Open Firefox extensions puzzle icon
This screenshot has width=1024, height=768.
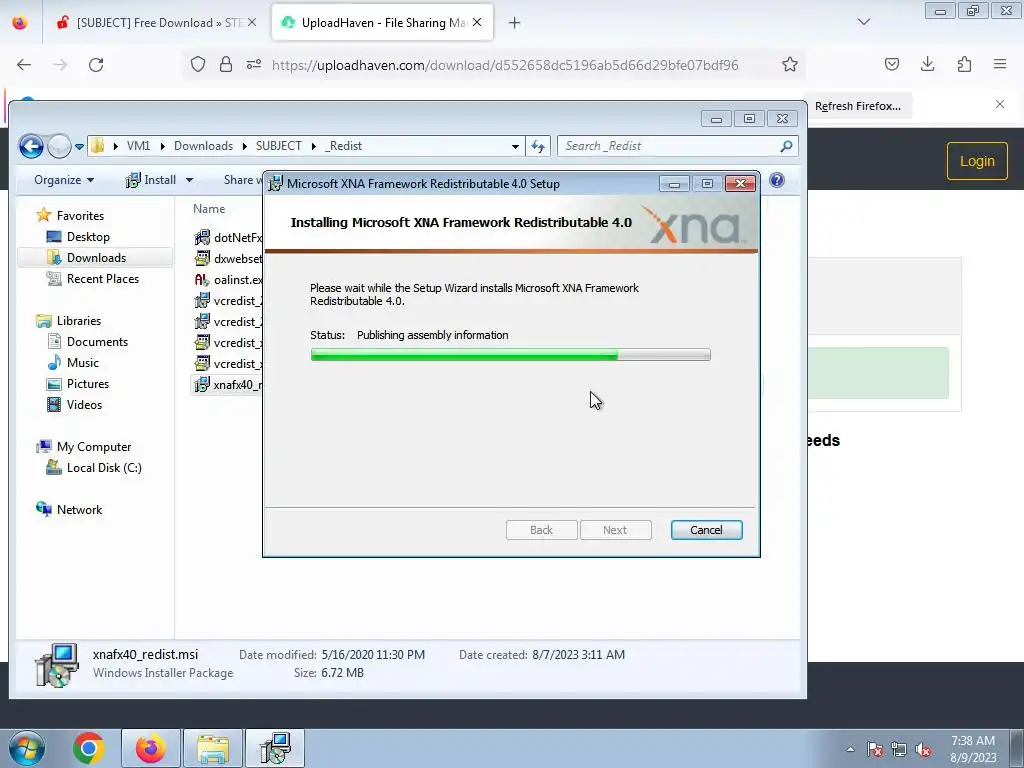[x=964, y=64]
